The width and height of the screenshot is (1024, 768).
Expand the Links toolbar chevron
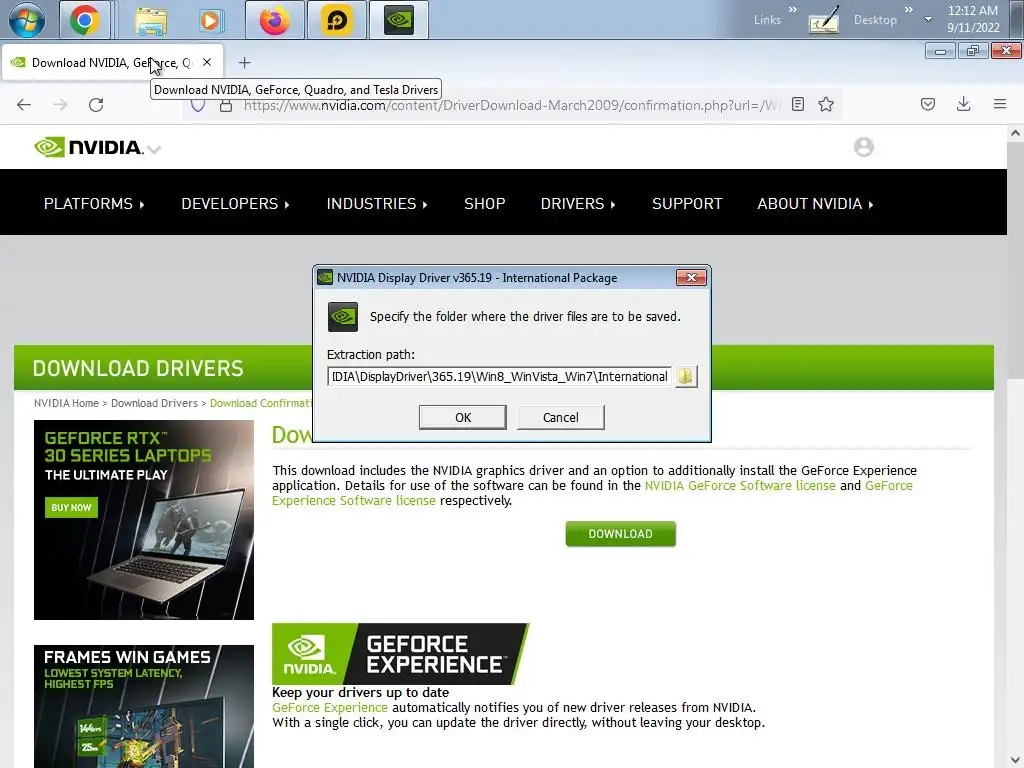(792, 10)
